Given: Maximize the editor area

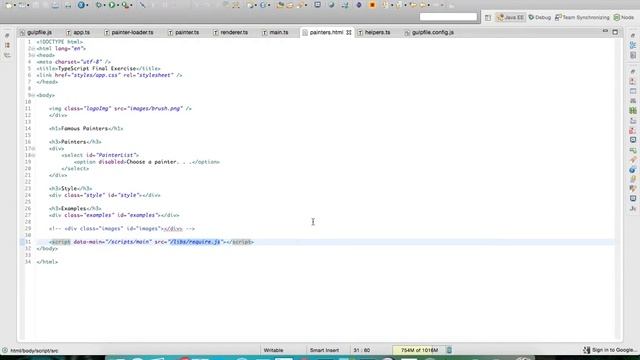Looking at the screenshot, I should pos(615,32).
